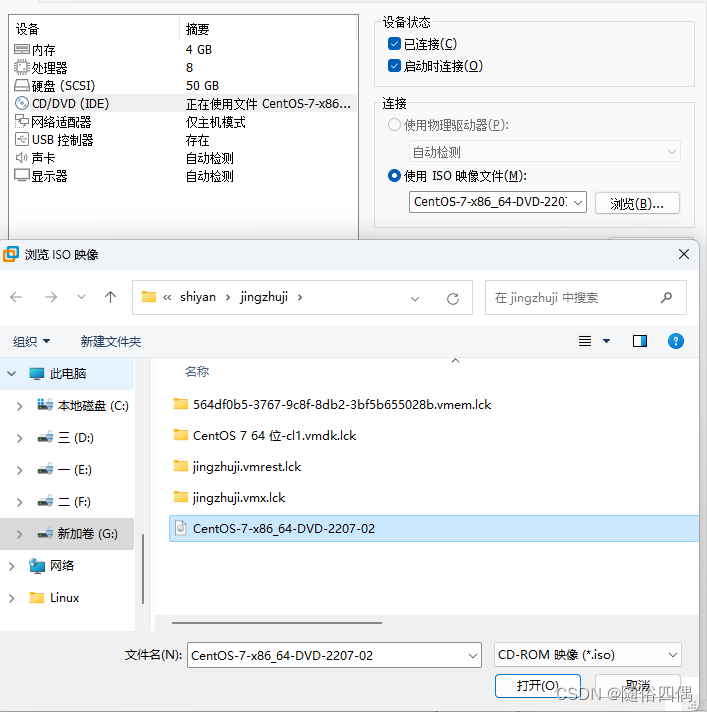Click the navigation pane vertical scrollbar
707x712 pixels.
click(x=143, y=569)
